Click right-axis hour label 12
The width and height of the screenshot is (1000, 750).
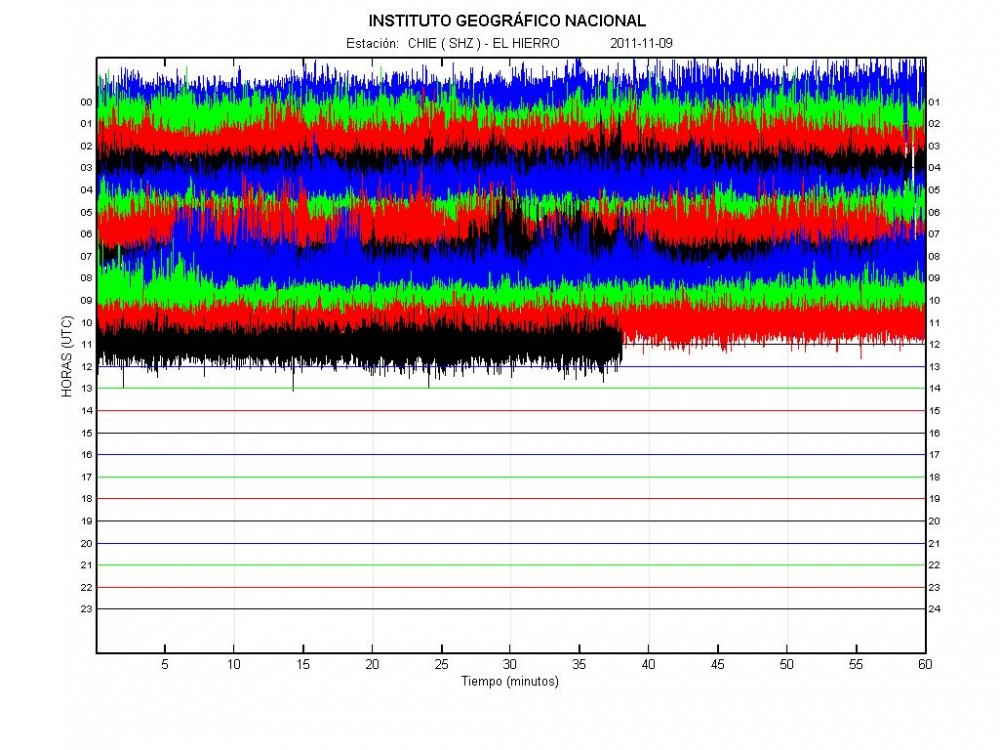934,345
